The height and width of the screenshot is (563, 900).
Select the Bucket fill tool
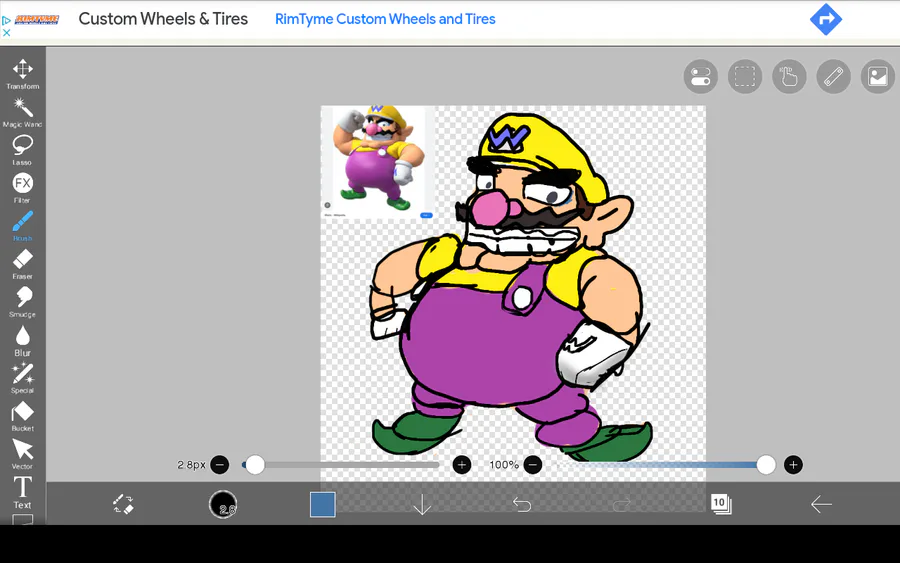[x=22, y=416]
